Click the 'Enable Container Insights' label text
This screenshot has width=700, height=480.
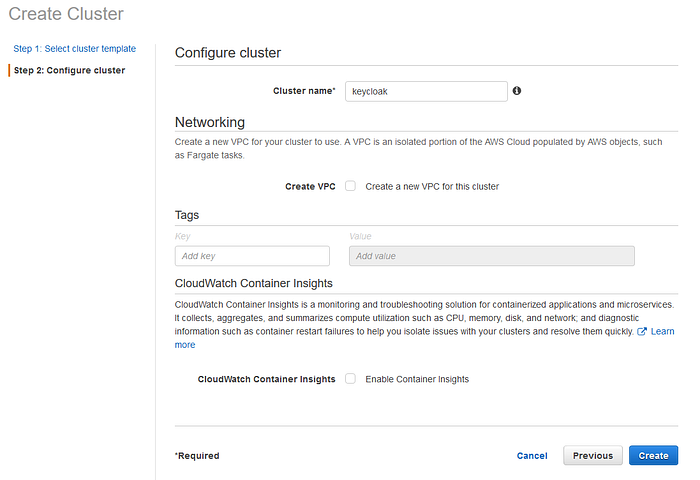tap(417, 379)
